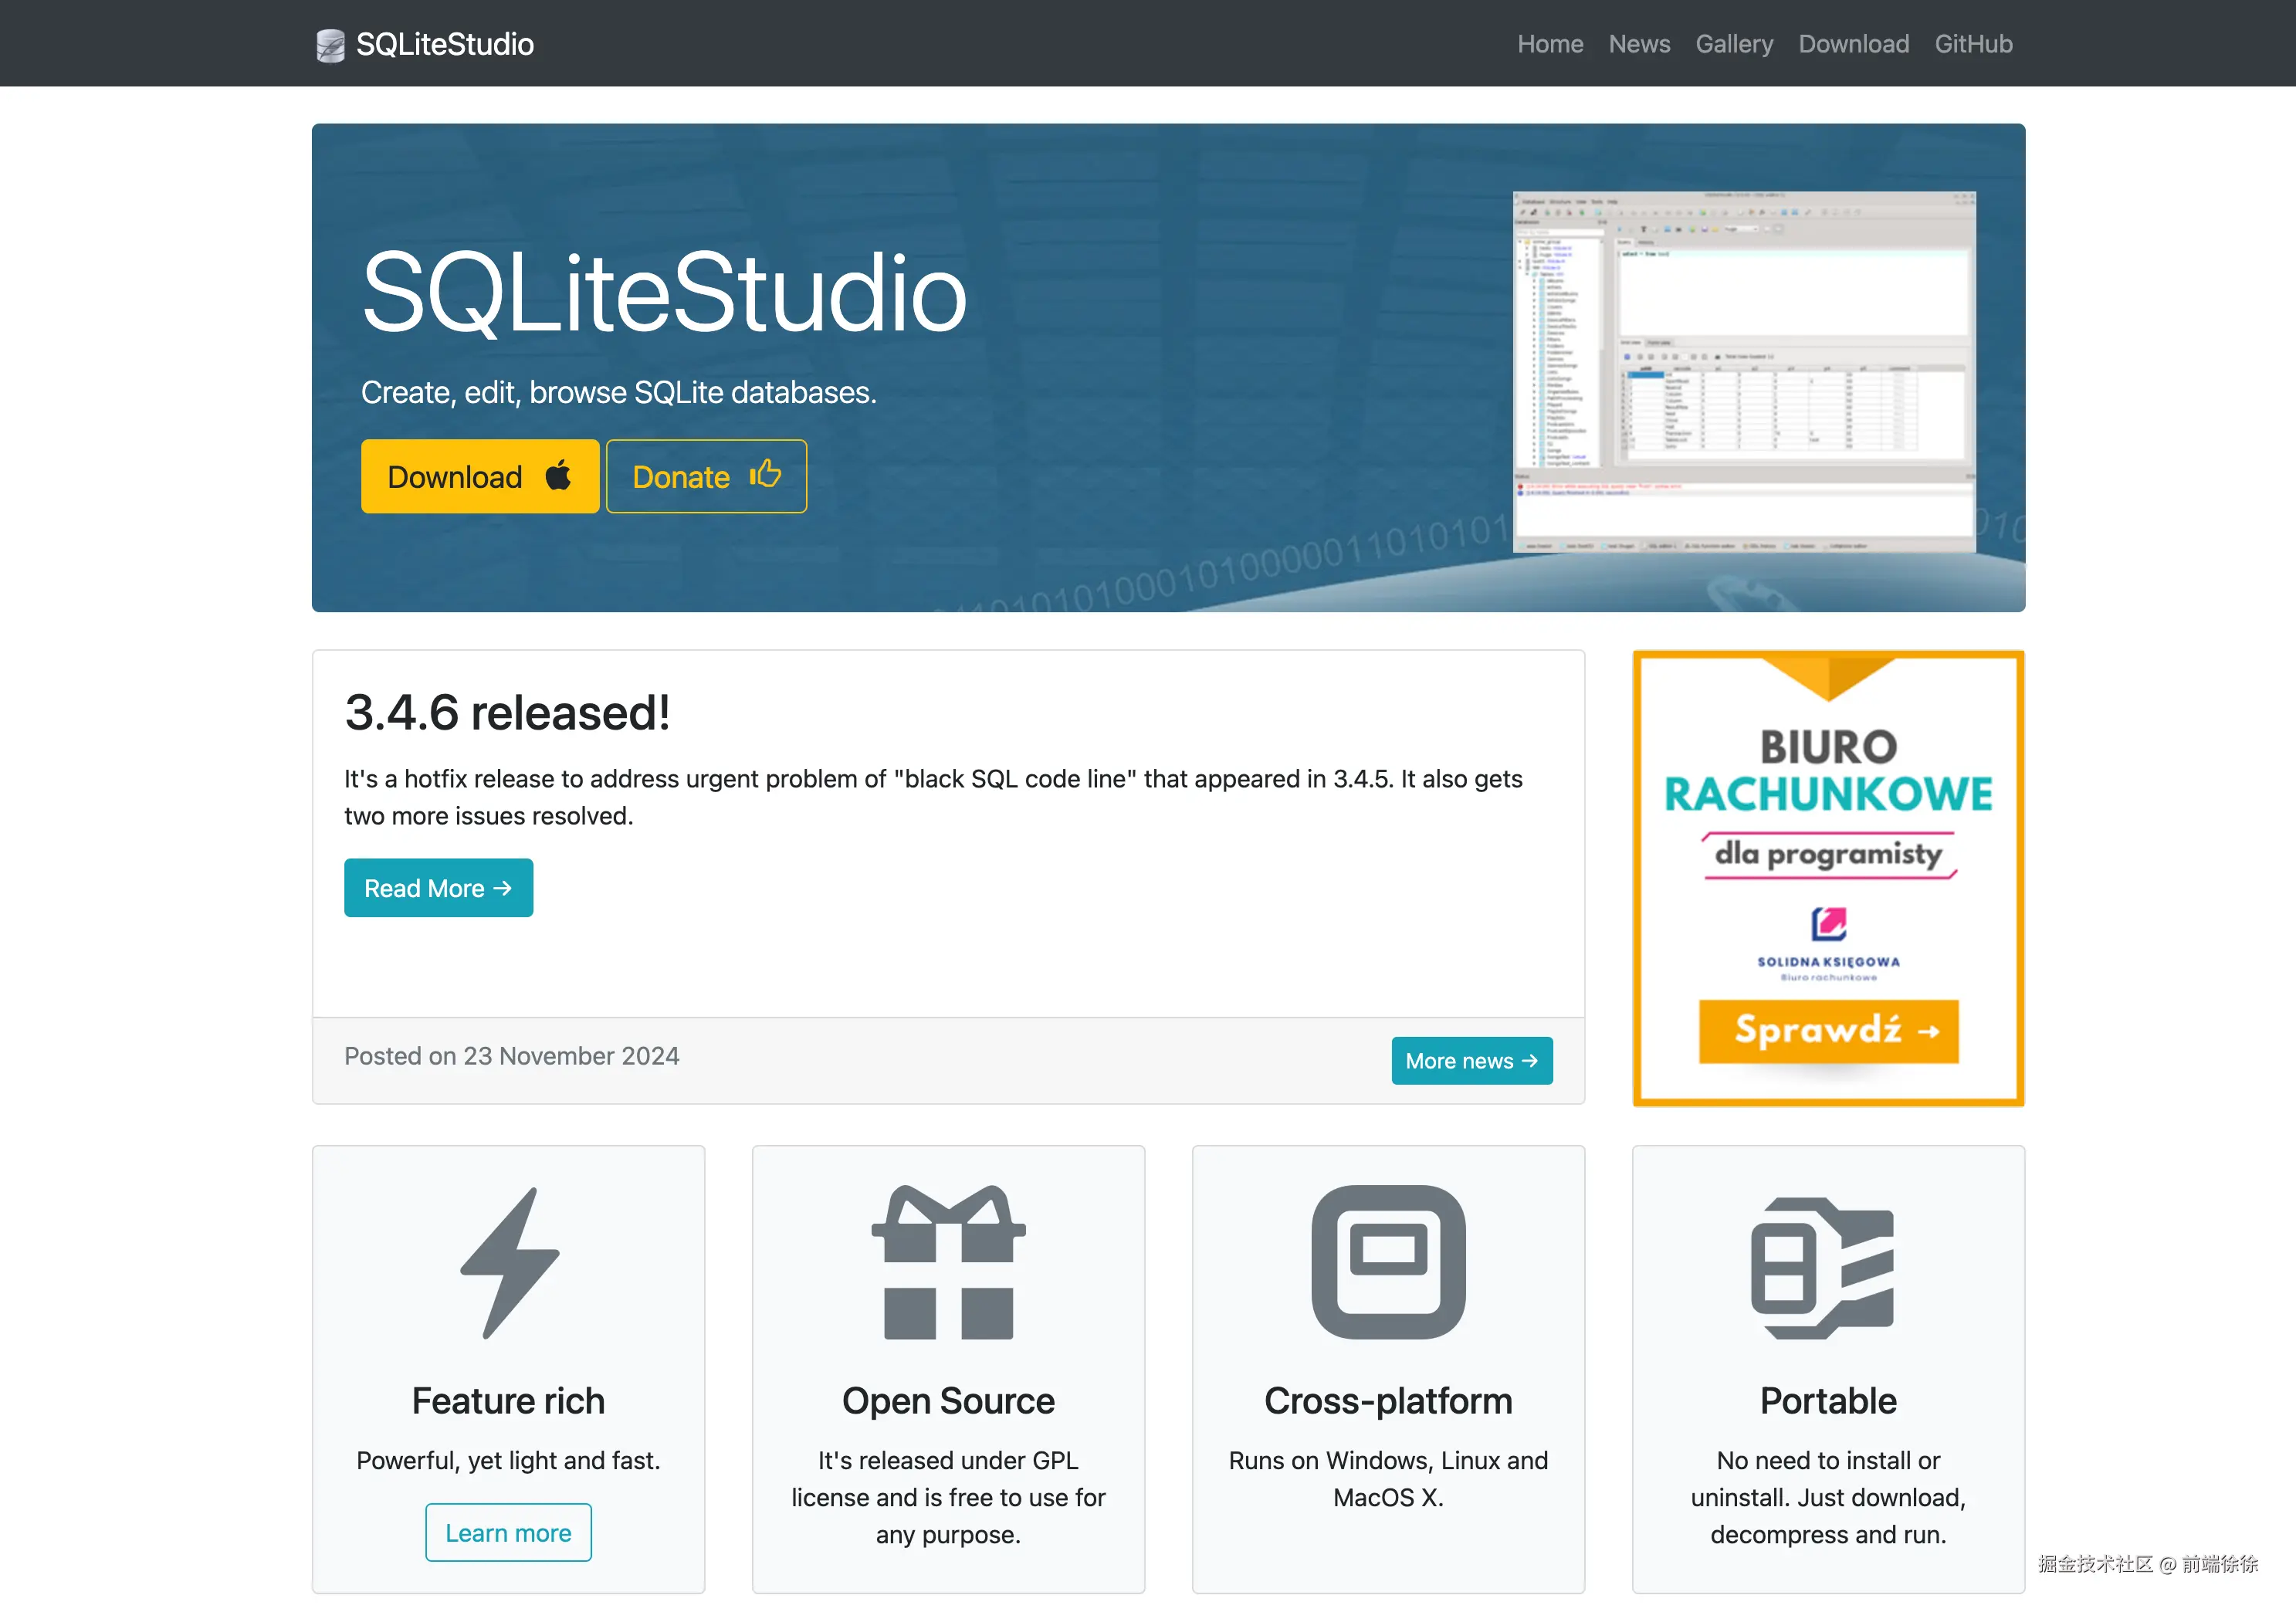Click the SQLiteStudio brand text in navbar
This screenshot has width=2296, height=1612.
(x=444, y=44)
